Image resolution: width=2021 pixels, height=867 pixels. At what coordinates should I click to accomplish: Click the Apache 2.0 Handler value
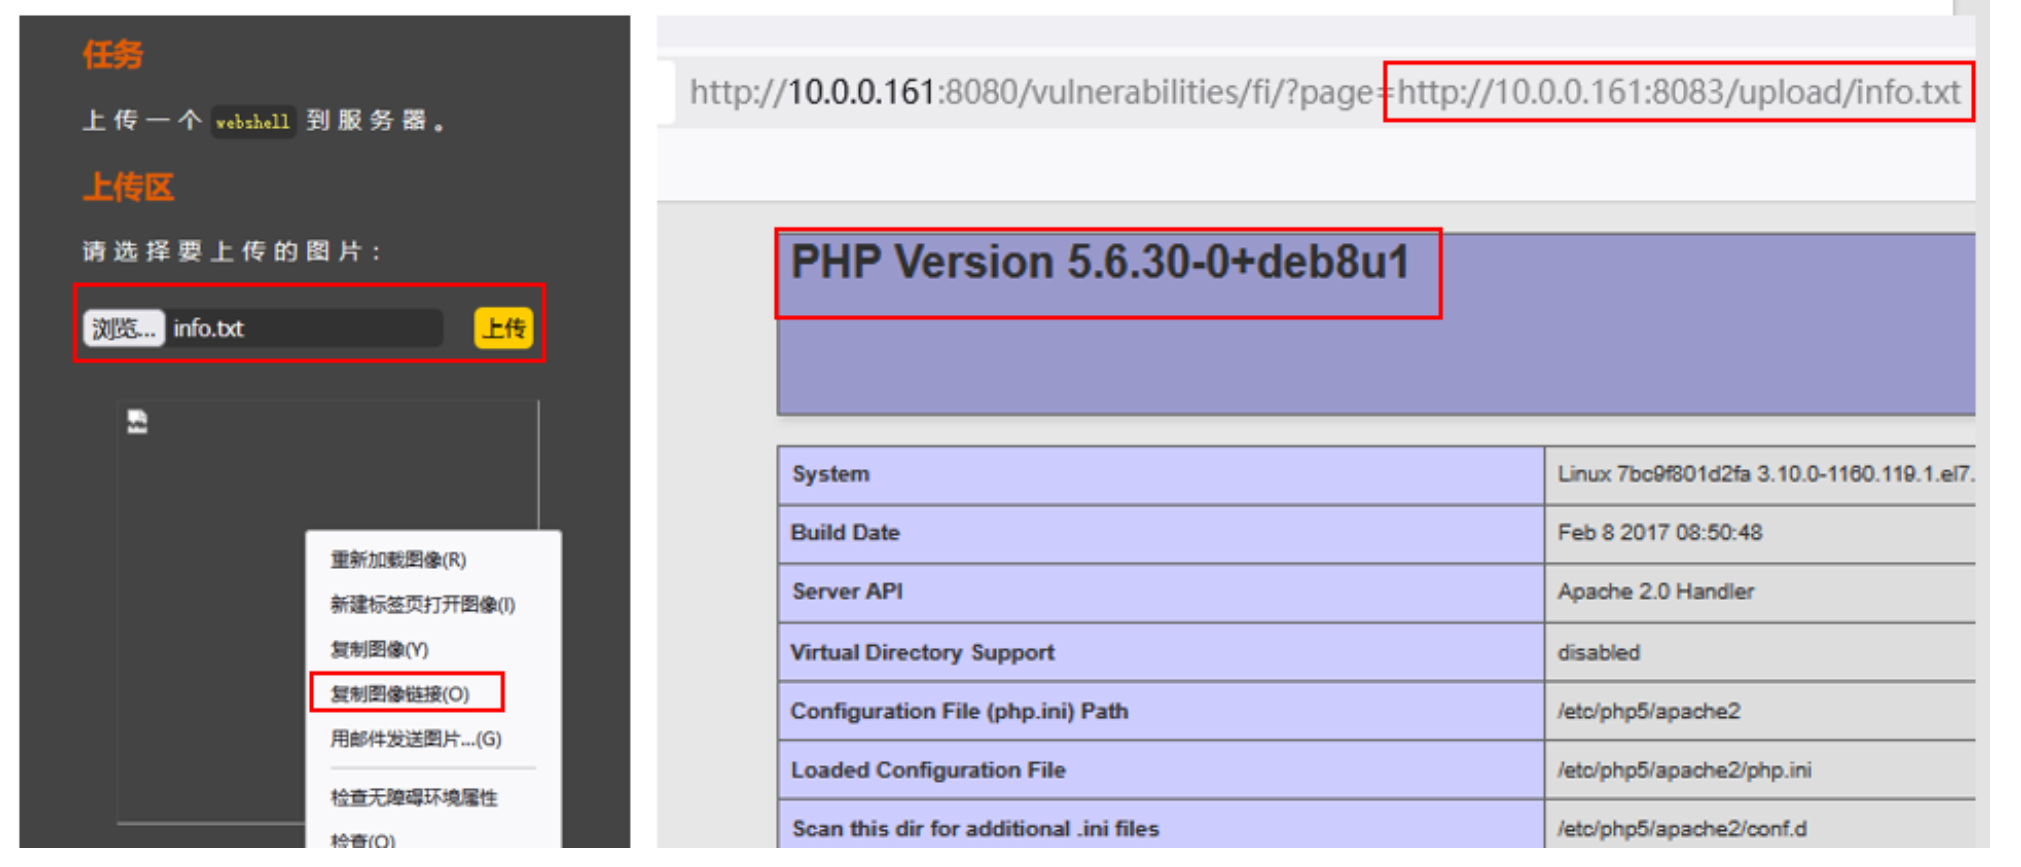[x=1655, y=591]
